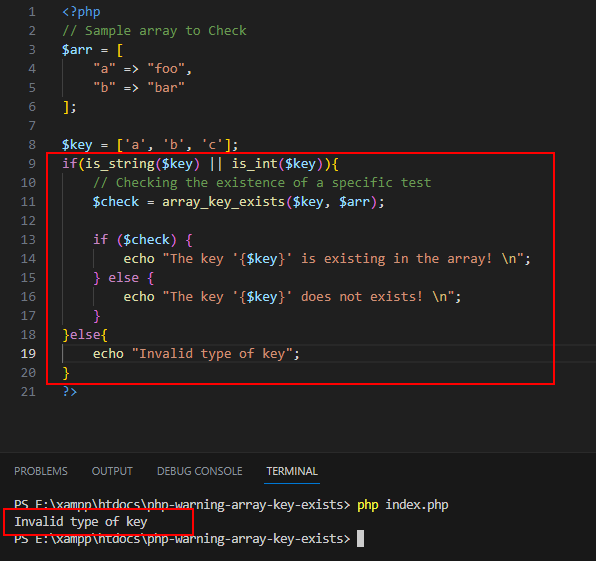Click the 'Invalid type of key' terminal output
This screenshot has height=561, width=596.
coord(81,522)
